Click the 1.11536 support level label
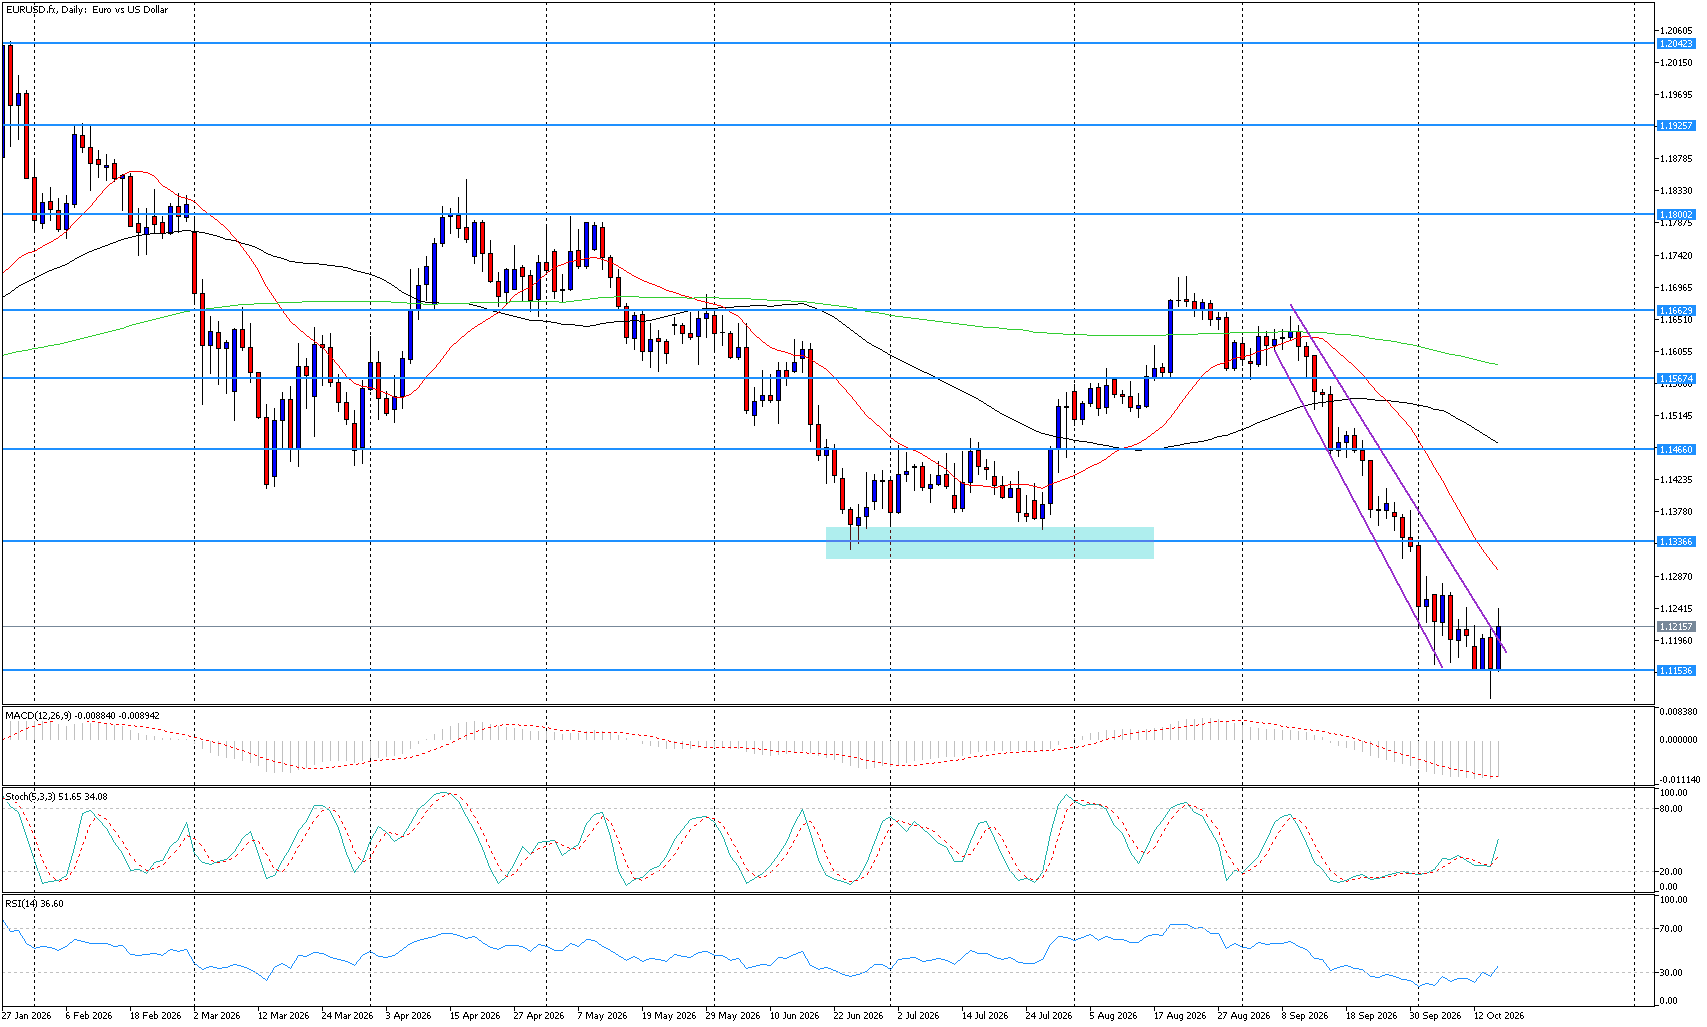This screenshot has height=1027, width=1707. coord(1676,671)
